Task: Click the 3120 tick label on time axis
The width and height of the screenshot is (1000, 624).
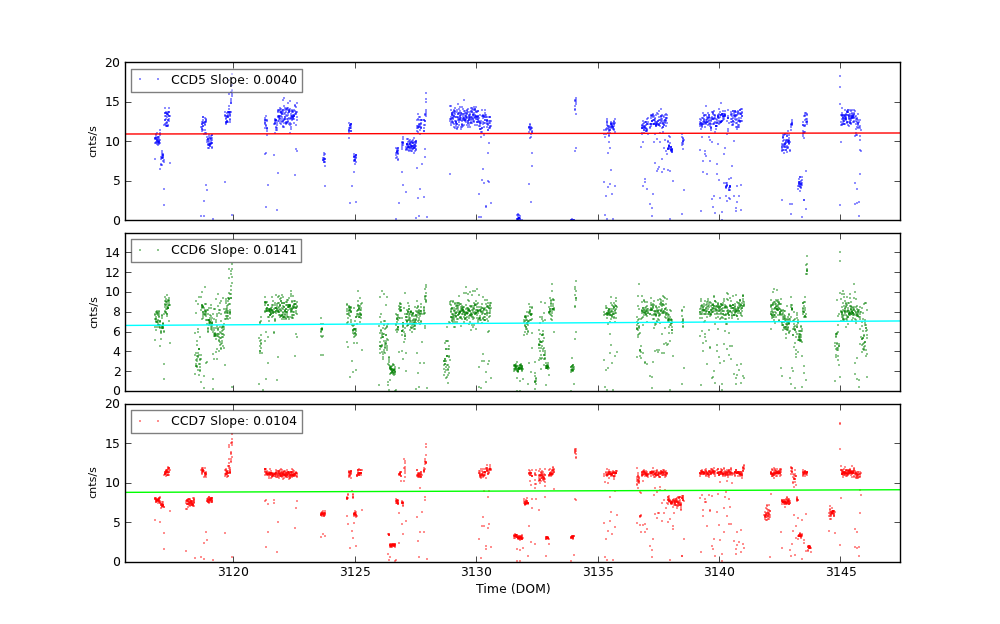Action: click(x=233, y=572)
